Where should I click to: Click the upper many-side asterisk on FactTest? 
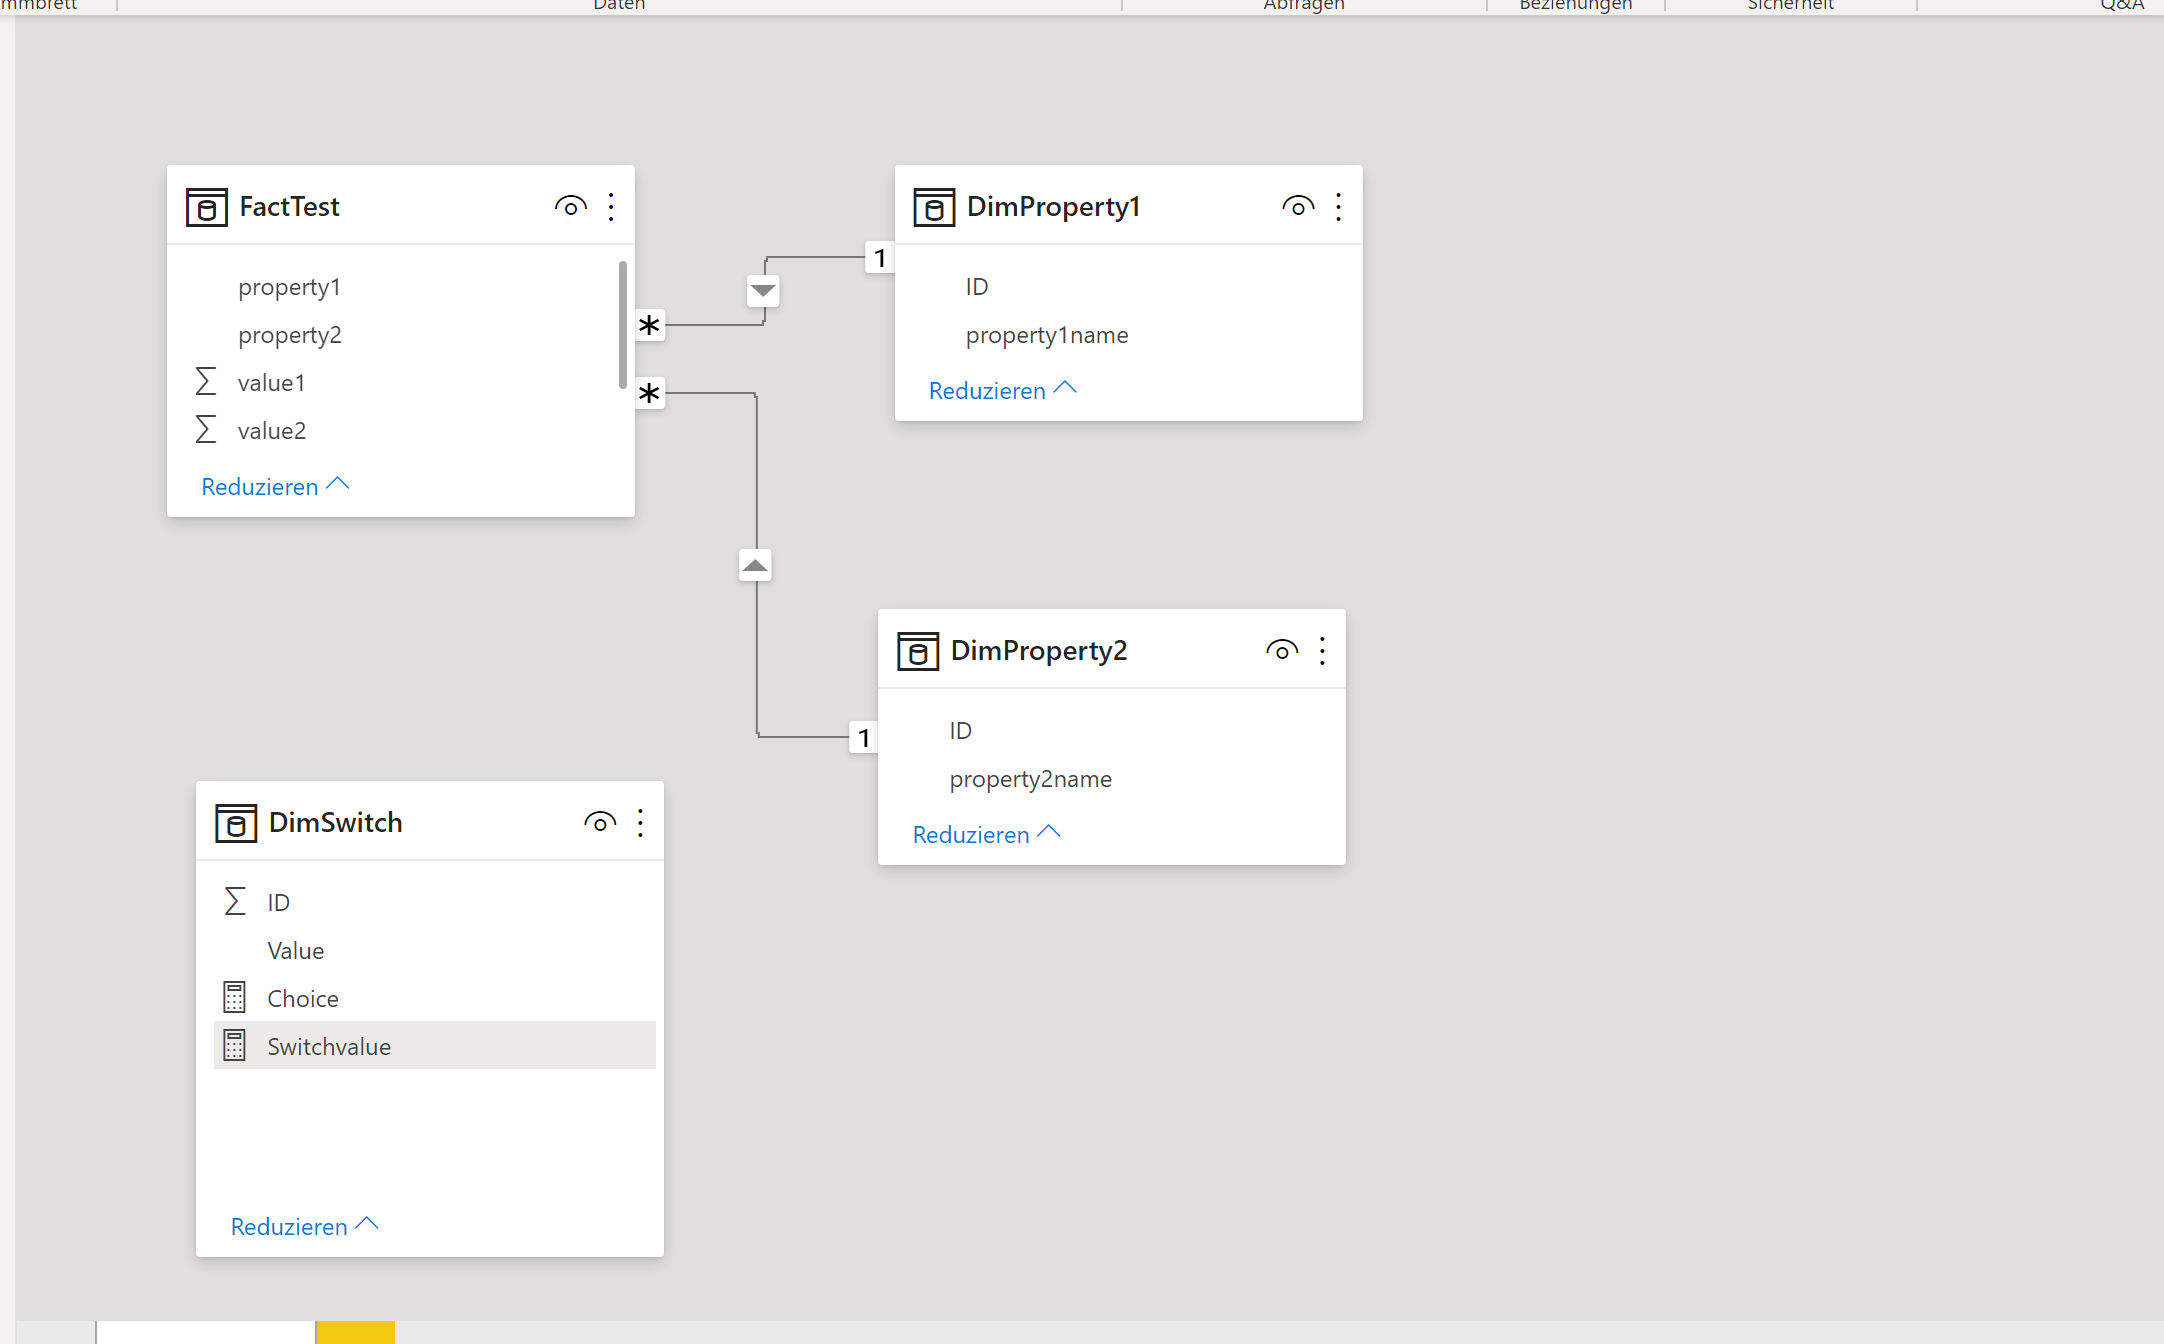click(649, 325)
